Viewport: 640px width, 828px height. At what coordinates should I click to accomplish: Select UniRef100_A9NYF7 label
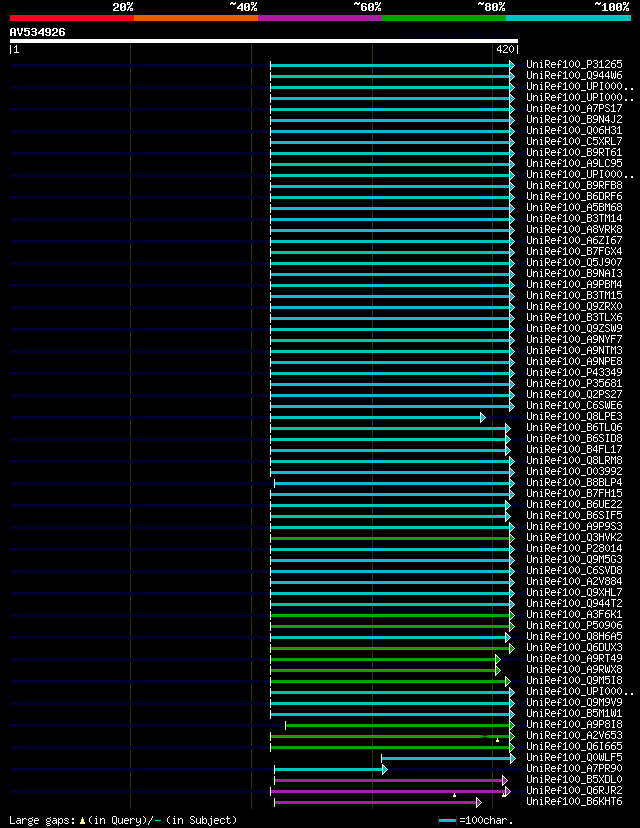pyautogui.click(x=574, y=340)
